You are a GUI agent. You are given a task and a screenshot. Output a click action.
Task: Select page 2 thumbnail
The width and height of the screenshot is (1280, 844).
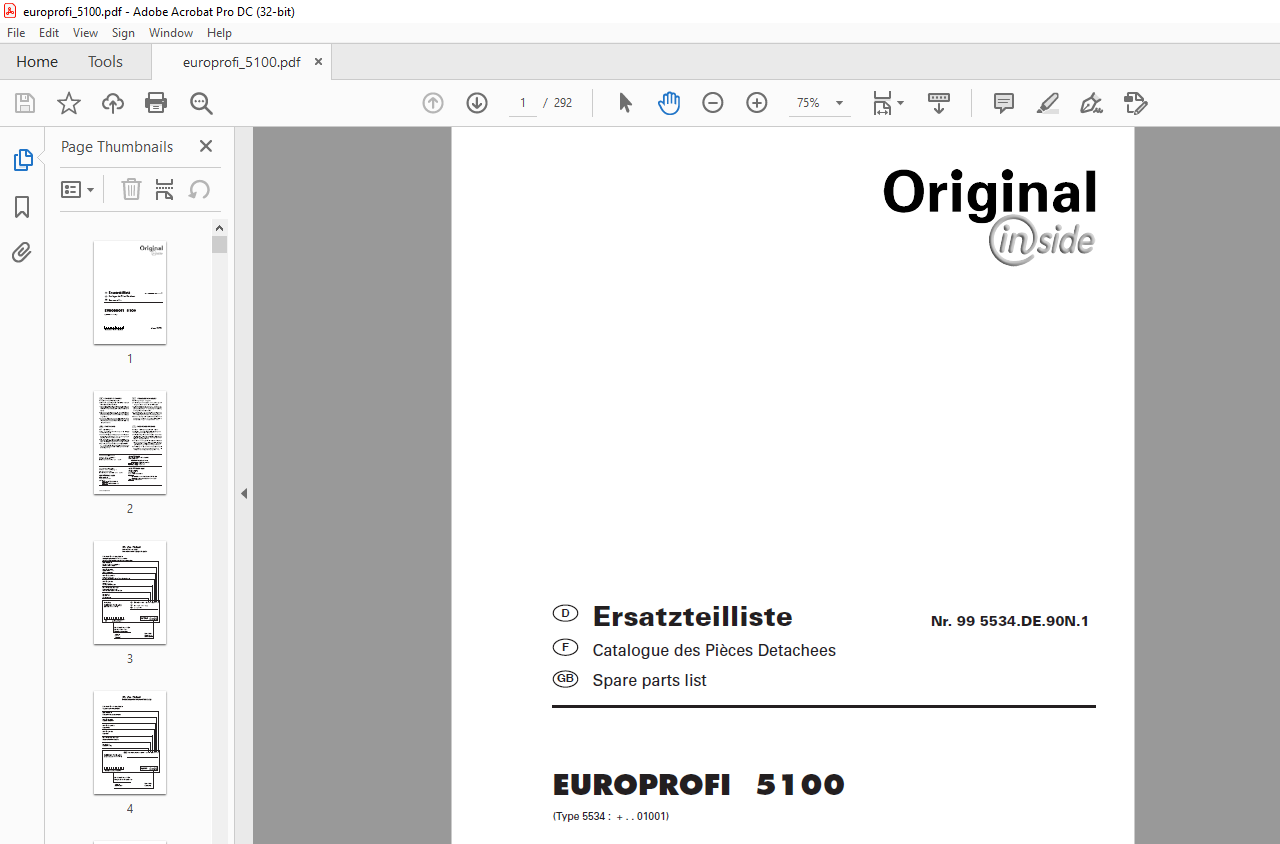(130, 442)
